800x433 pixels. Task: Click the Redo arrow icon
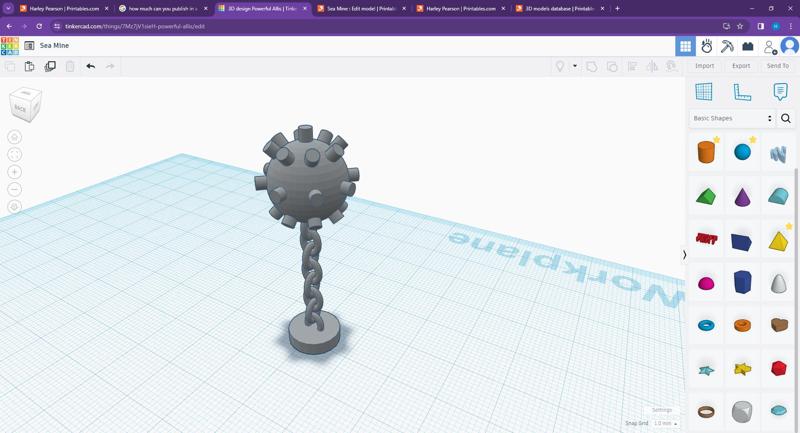pos(110,66)
